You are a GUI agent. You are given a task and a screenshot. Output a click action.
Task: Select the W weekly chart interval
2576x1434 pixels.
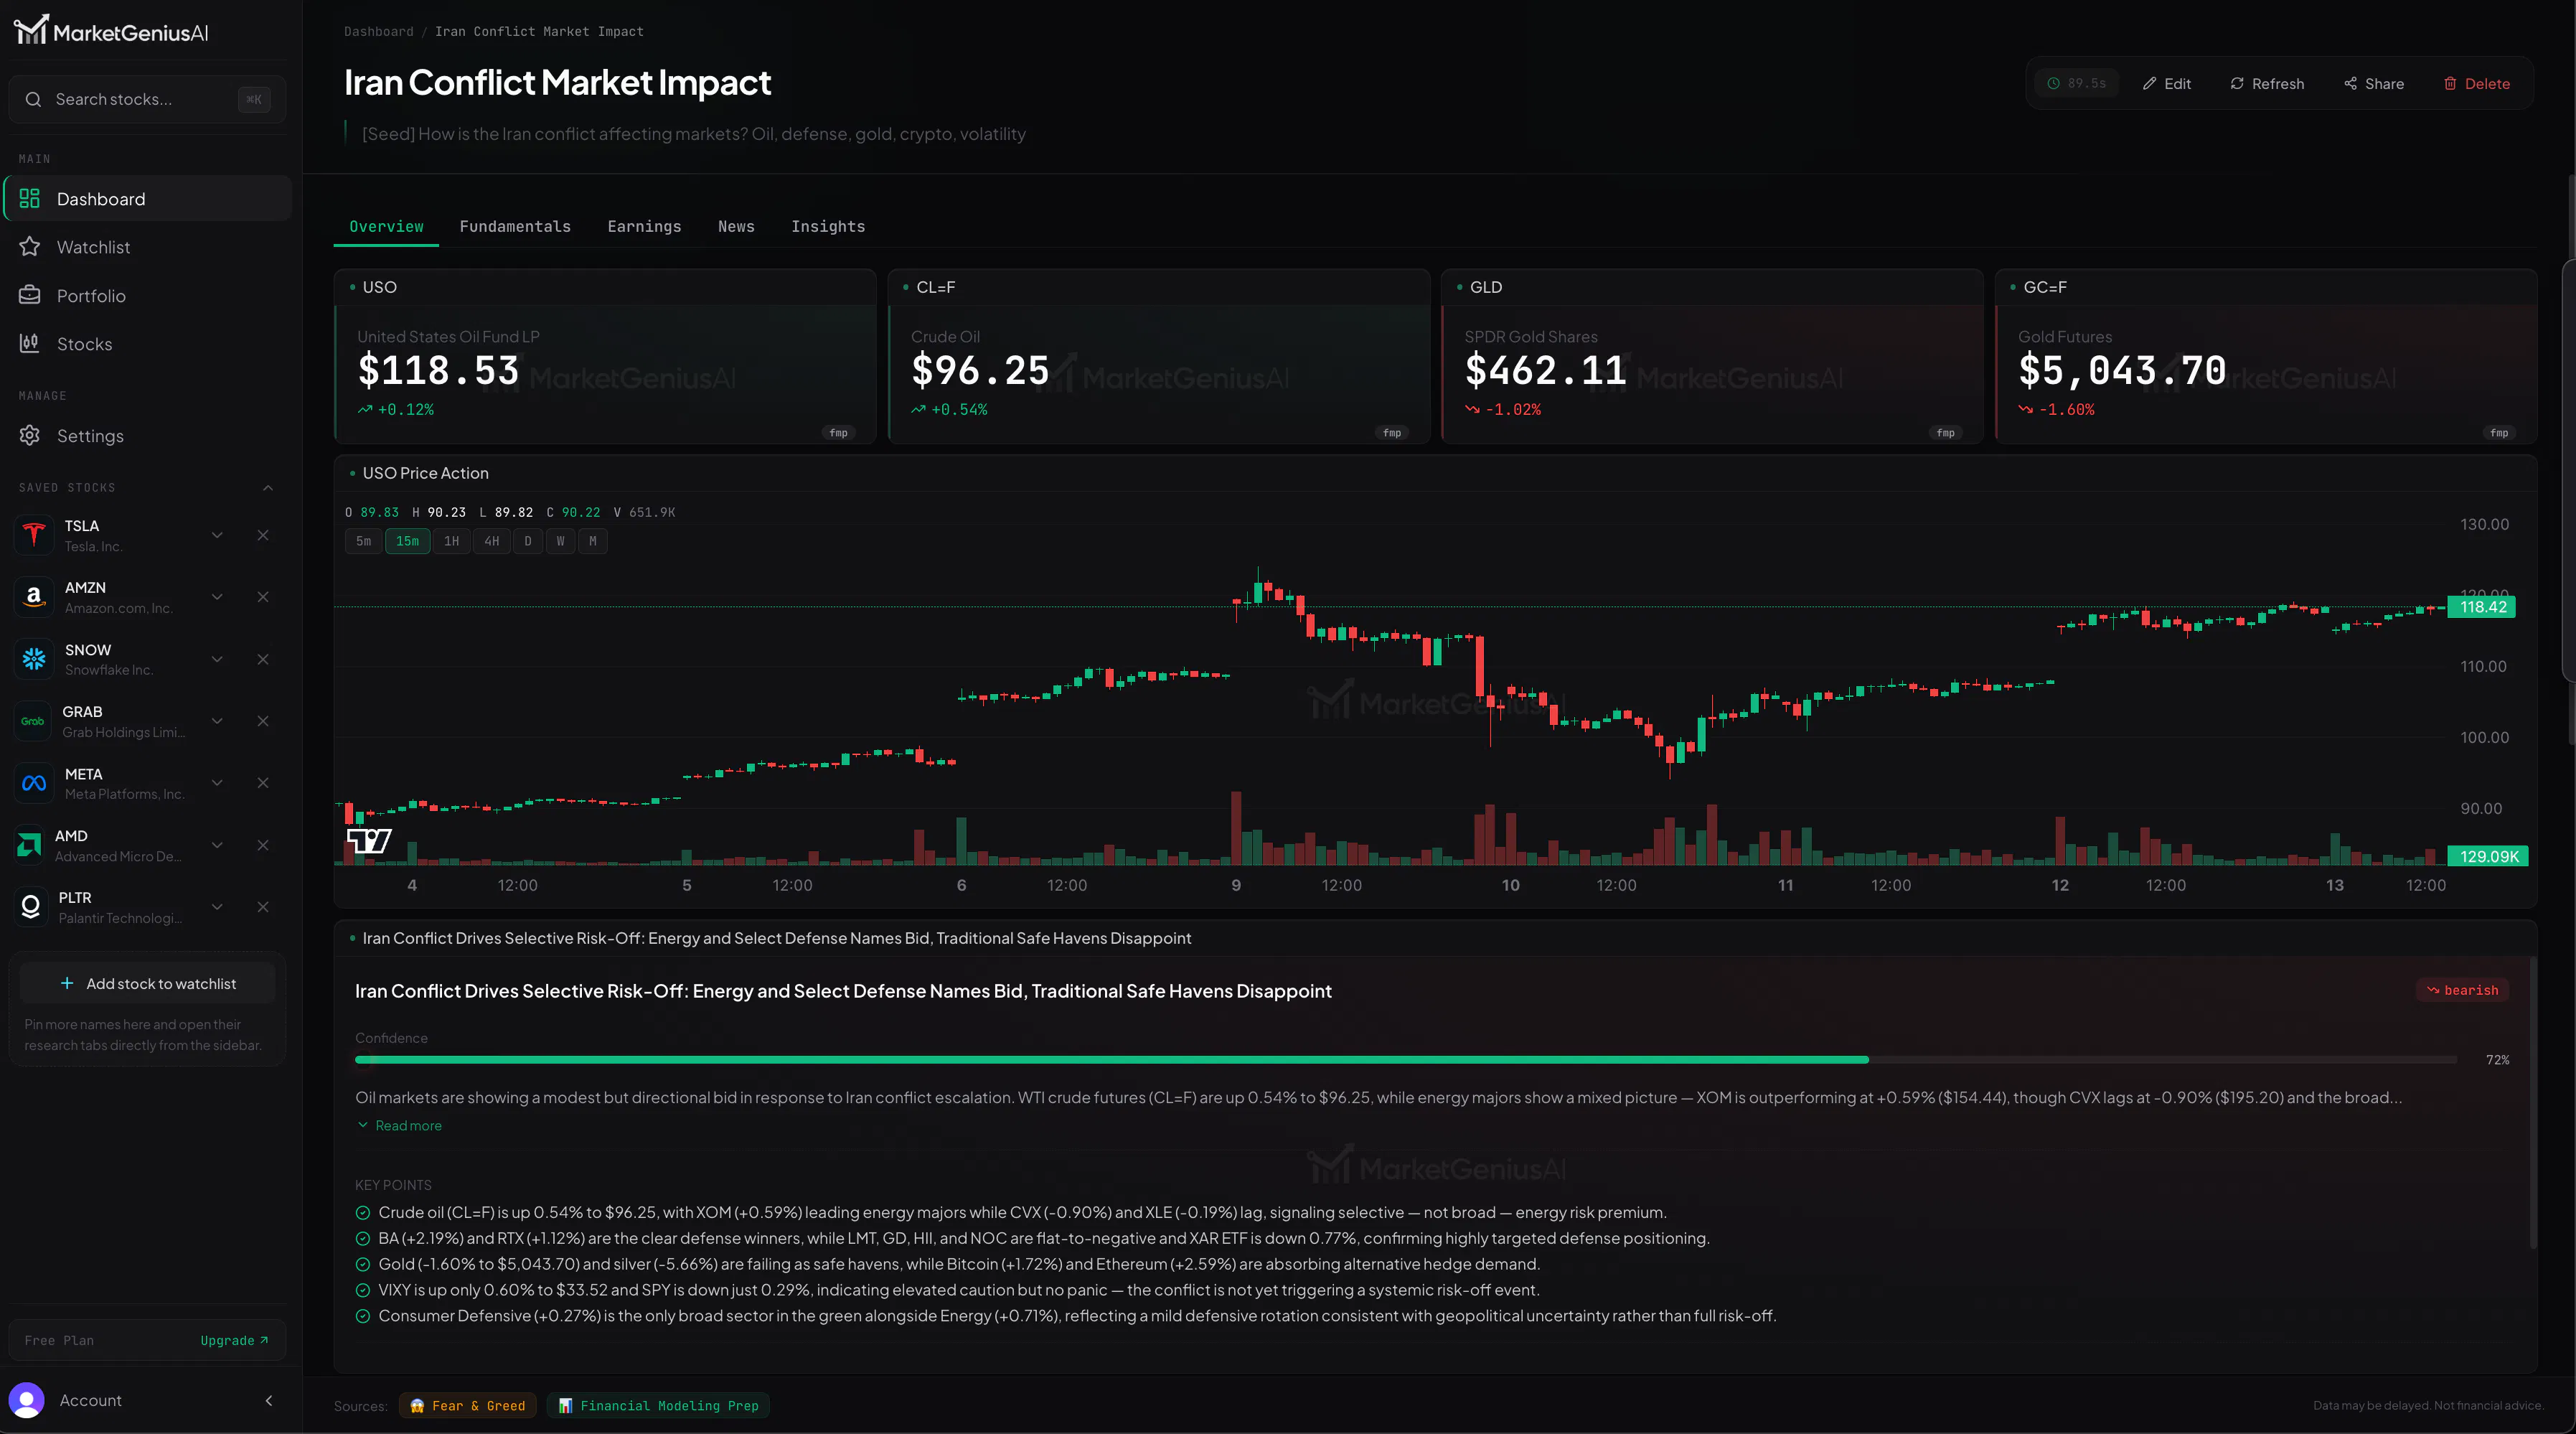561,541
